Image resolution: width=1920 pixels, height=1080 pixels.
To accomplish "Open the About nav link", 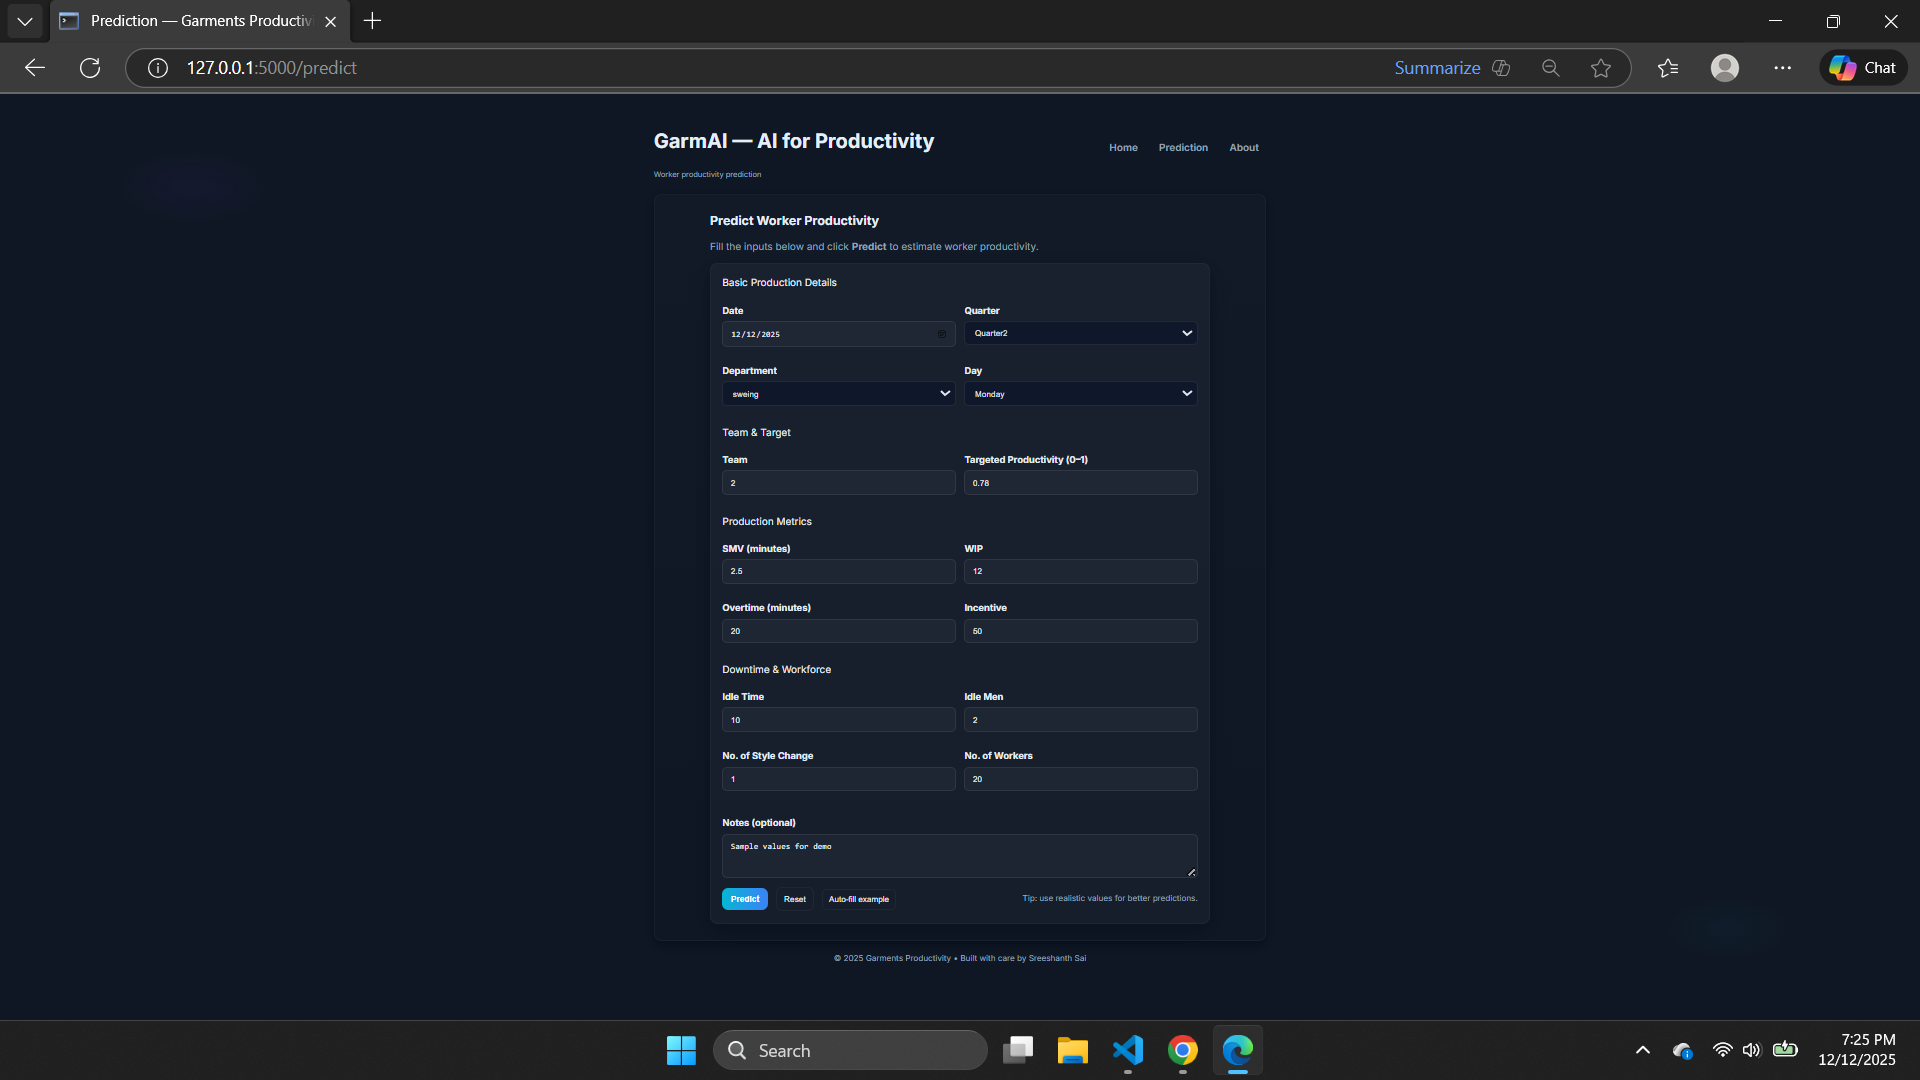I will 1244,147.
